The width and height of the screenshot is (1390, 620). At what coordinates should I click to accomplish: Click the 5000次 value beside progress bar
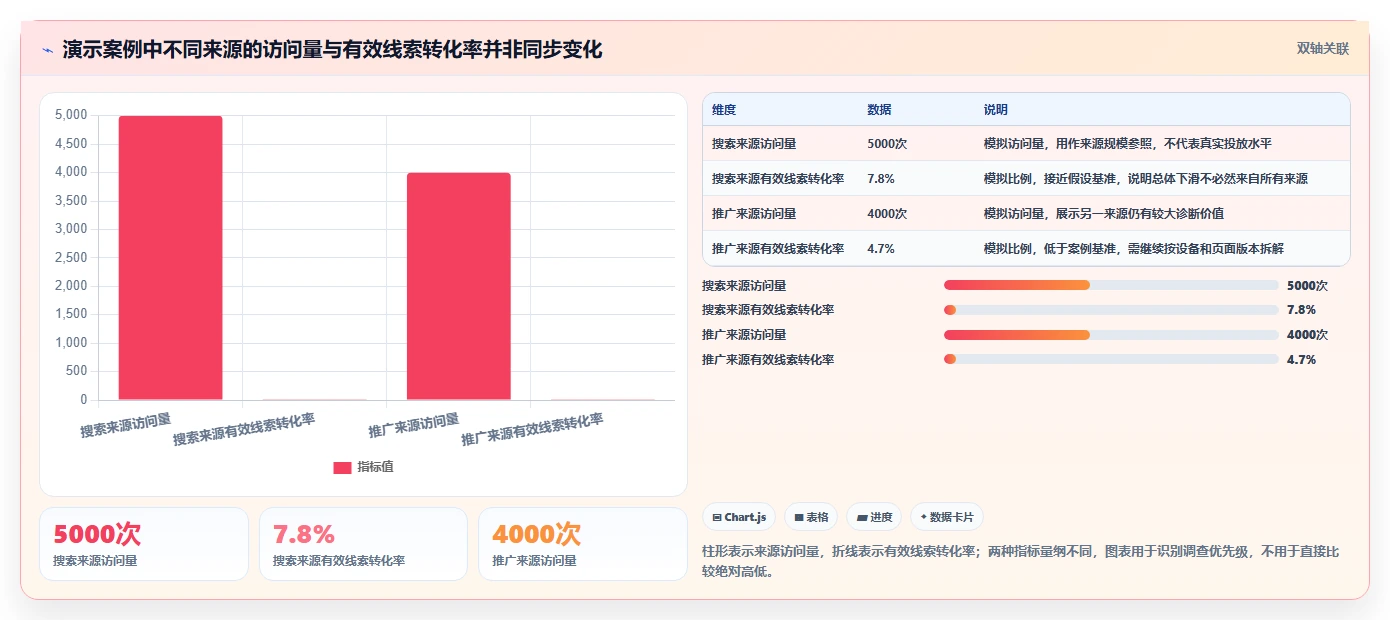coord(1307,285)
